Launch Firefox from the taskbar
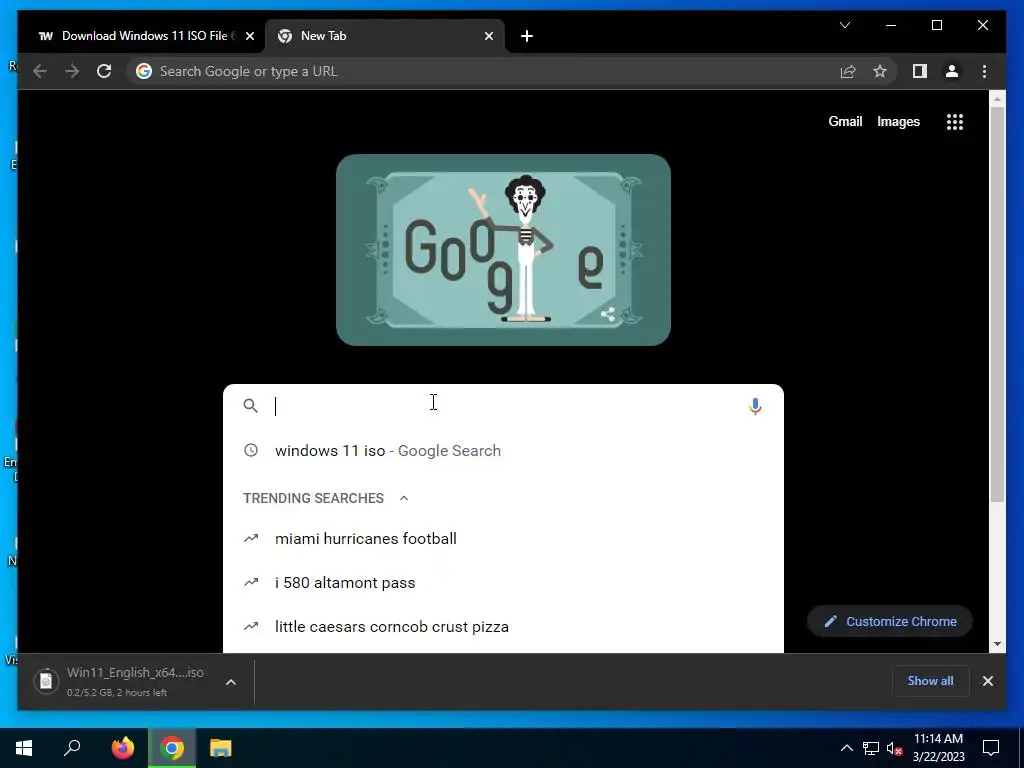1024x768 pixels. [x=122, y=748]
